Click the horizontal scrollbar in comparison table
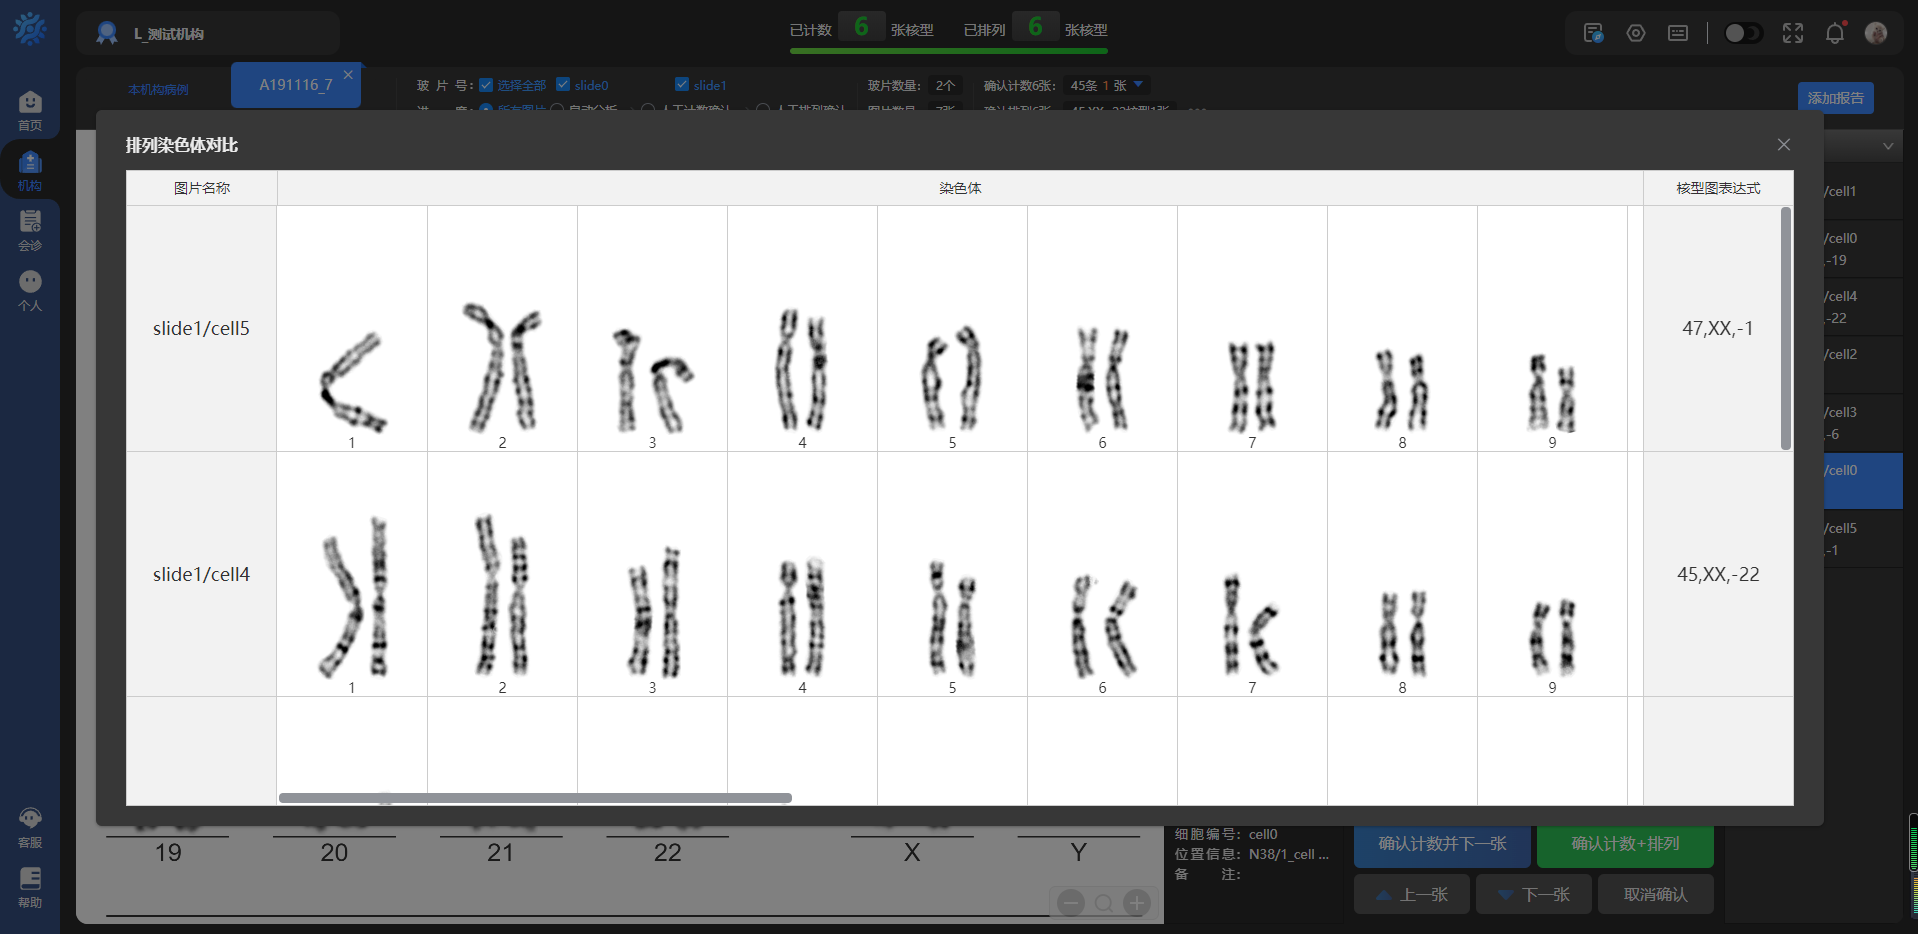Viewport: 1918px width, 934px height. pyautogui.click(x=535, y=798)
